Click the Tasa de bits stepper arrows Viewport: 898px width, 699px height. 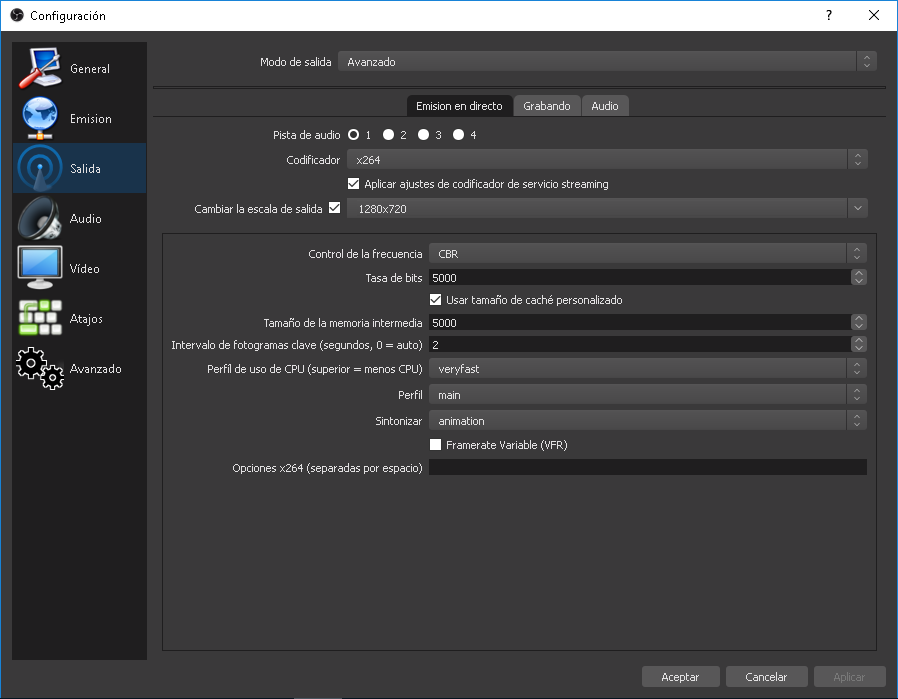click(x=858, y=277)
